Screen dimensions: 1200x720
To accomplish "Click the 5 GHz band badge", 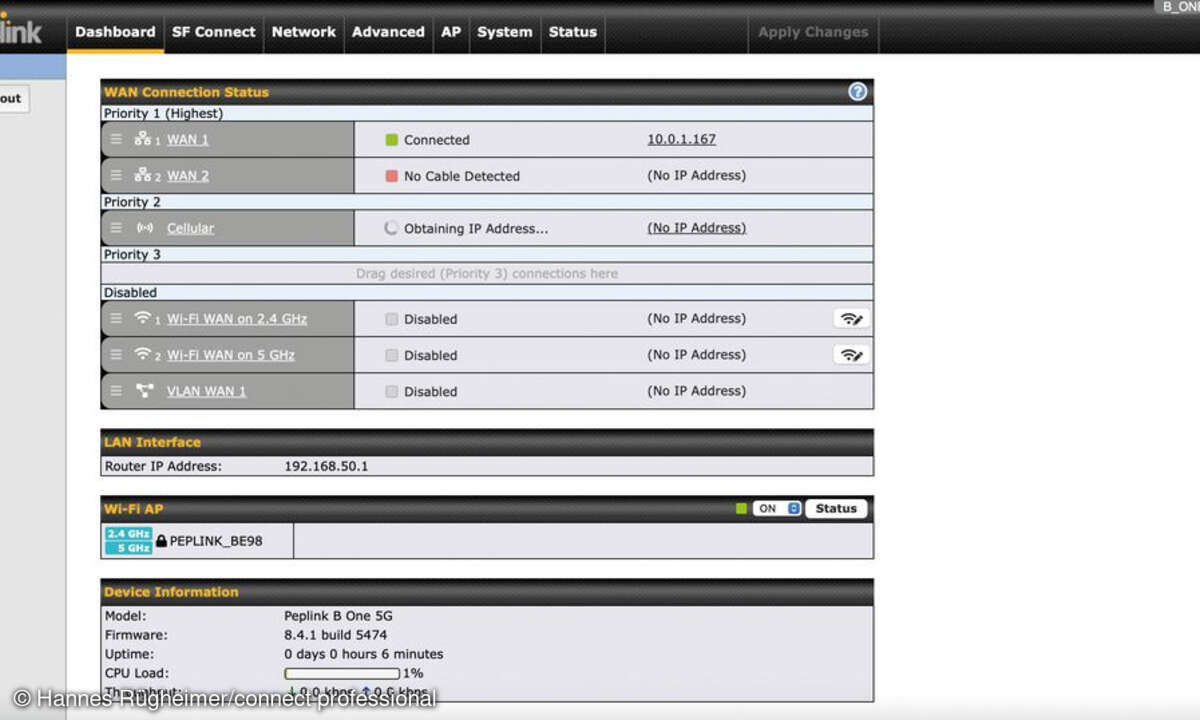I will pos(128,548).
